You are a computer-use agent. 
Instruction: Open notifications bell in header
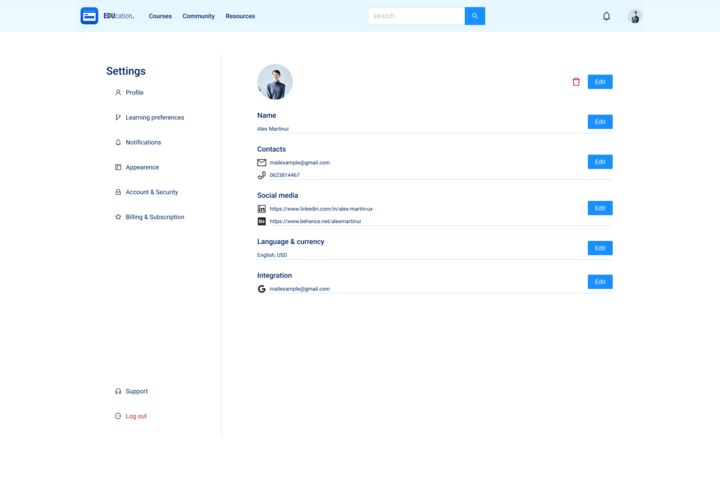pyautogui.click(x=606, y=16)
